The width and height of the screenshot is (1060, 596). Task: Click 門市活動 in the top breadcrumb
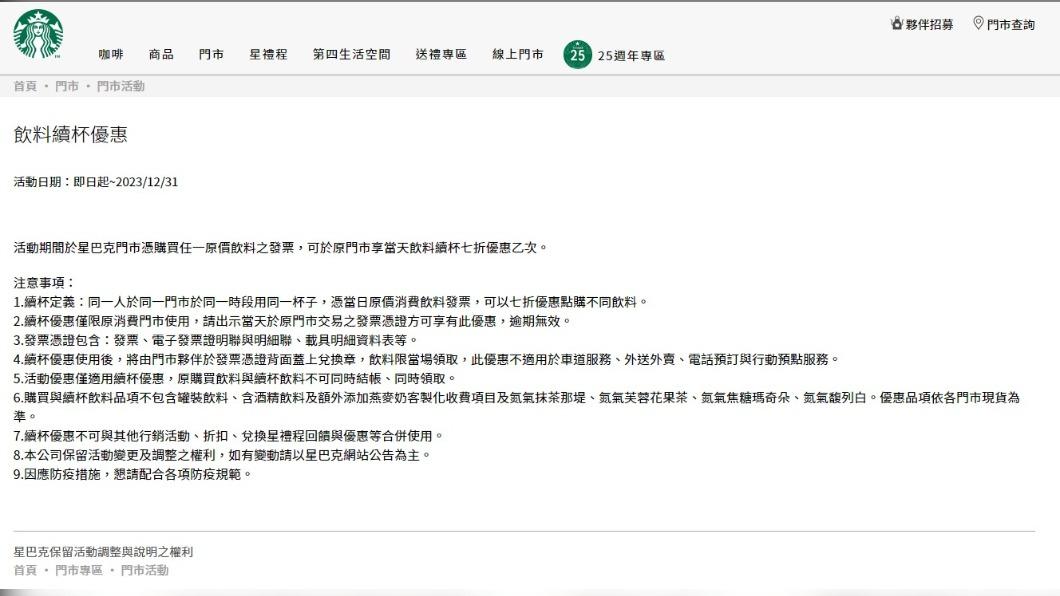[120, 86]
